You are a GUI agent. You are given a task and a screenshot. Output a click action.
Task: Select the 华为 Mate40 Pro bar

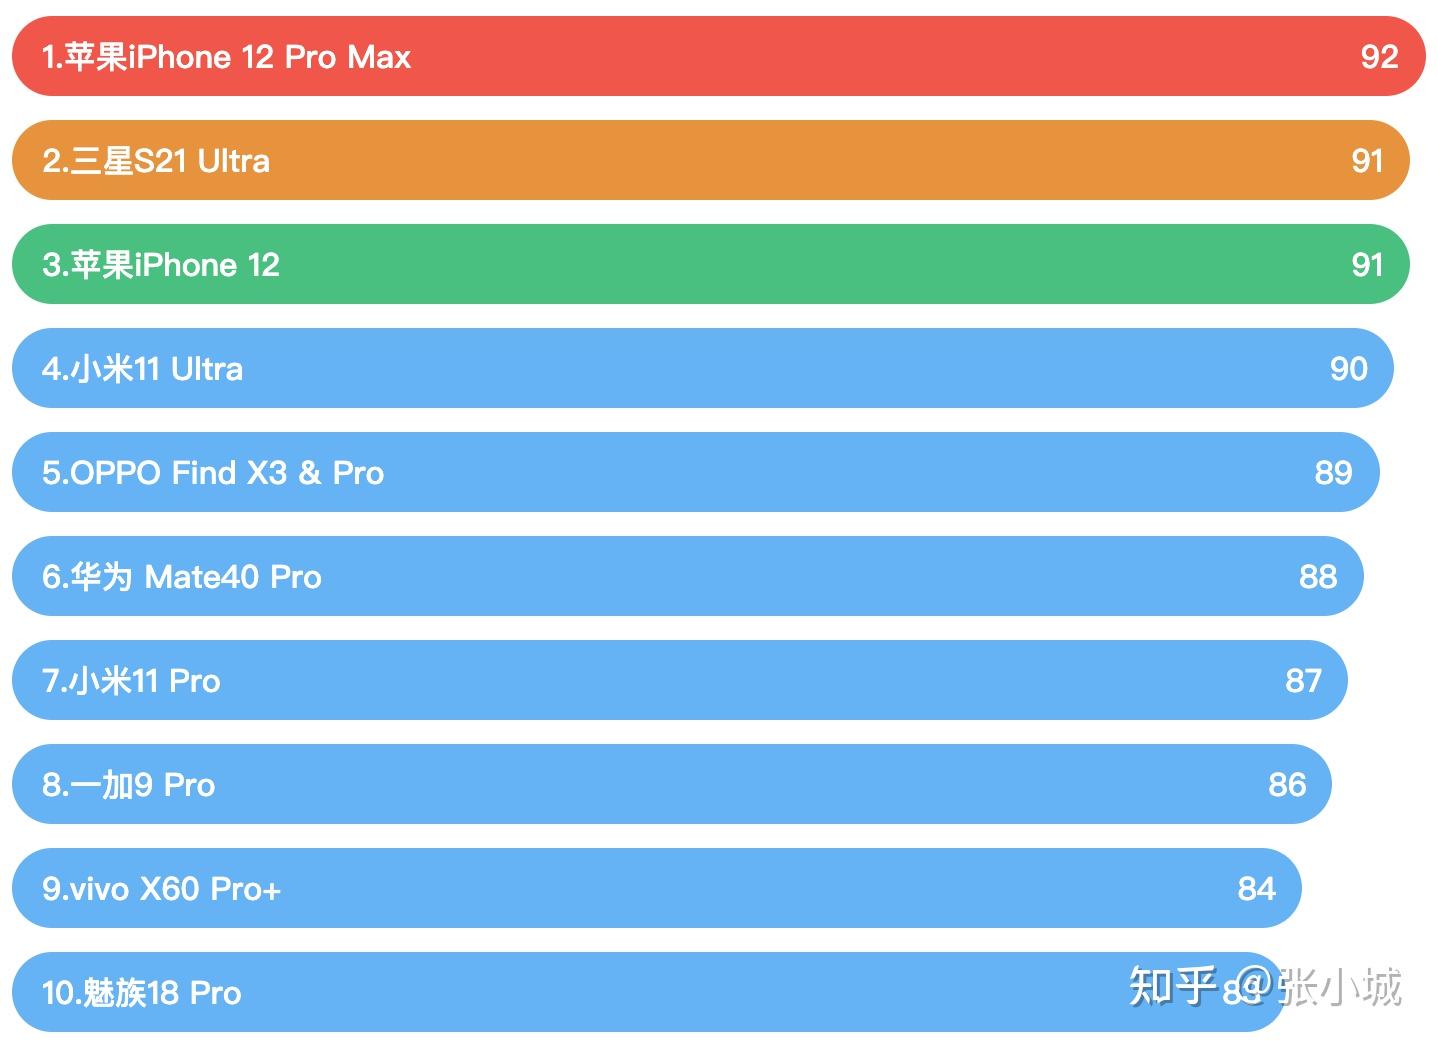[688, 576]
